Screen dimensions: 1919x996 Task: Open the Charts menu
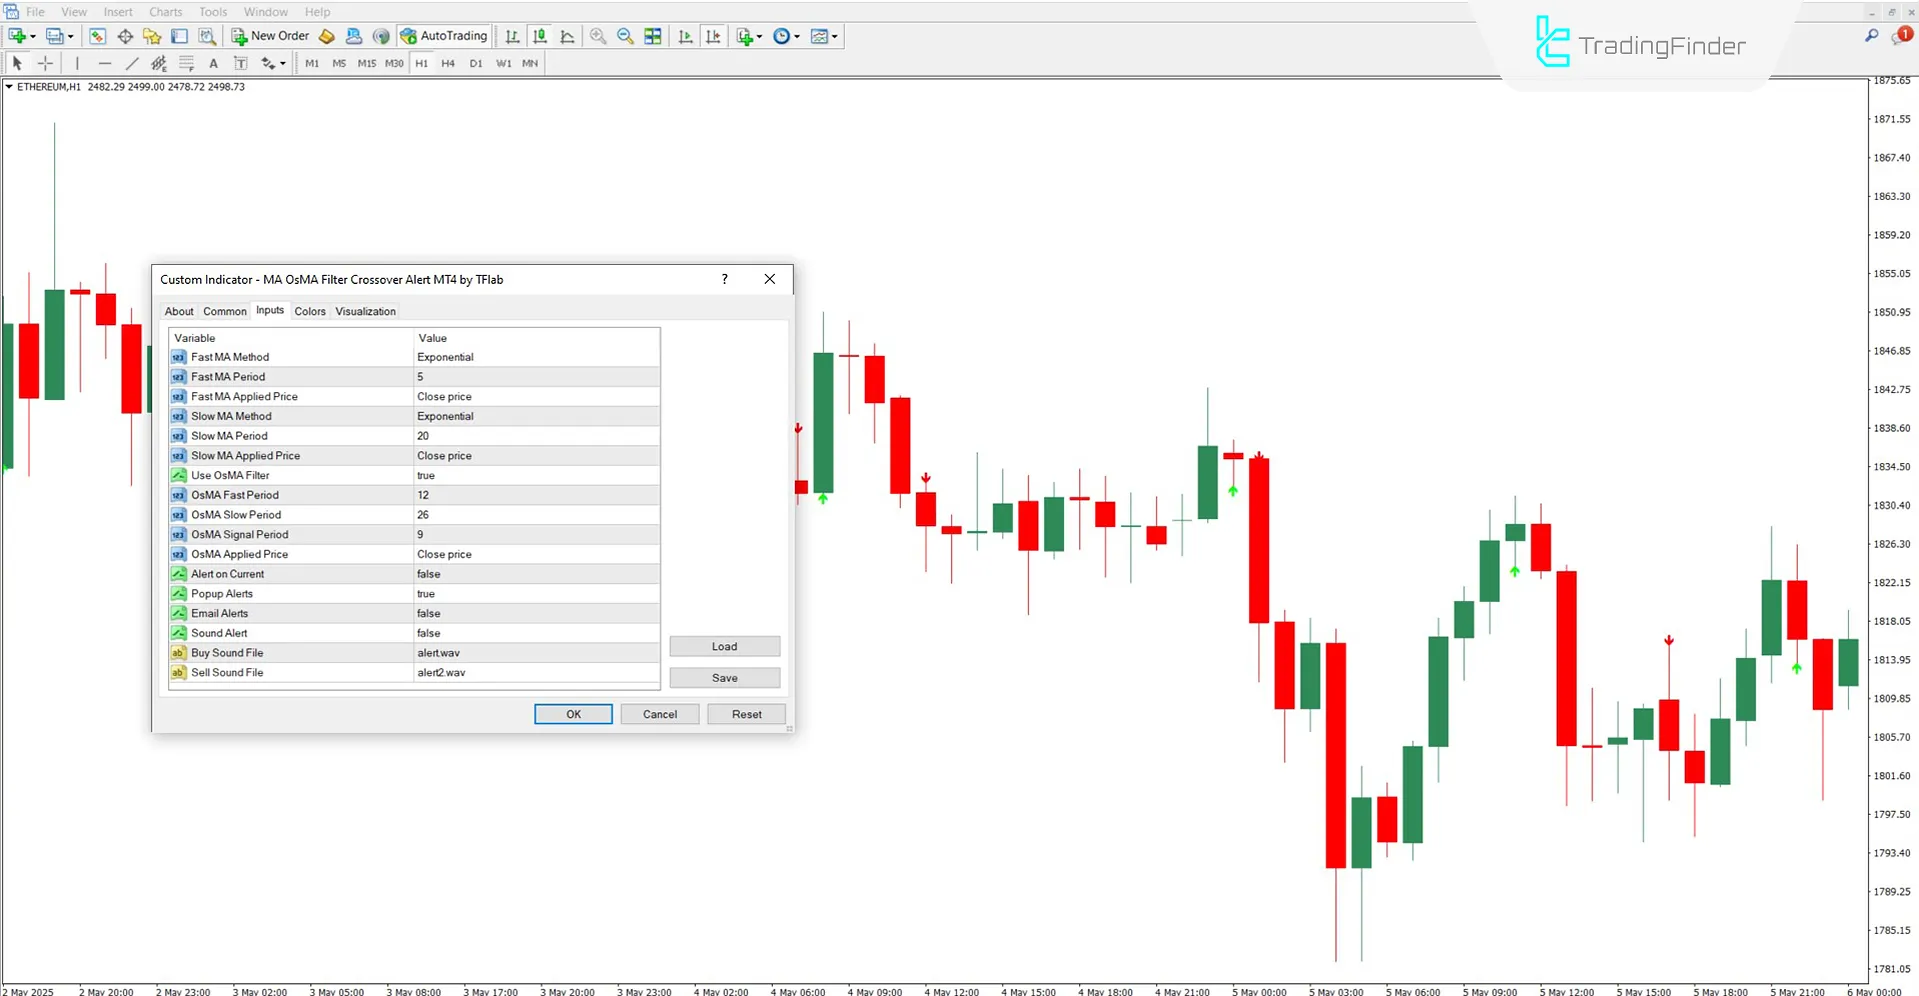pos(165,12)
